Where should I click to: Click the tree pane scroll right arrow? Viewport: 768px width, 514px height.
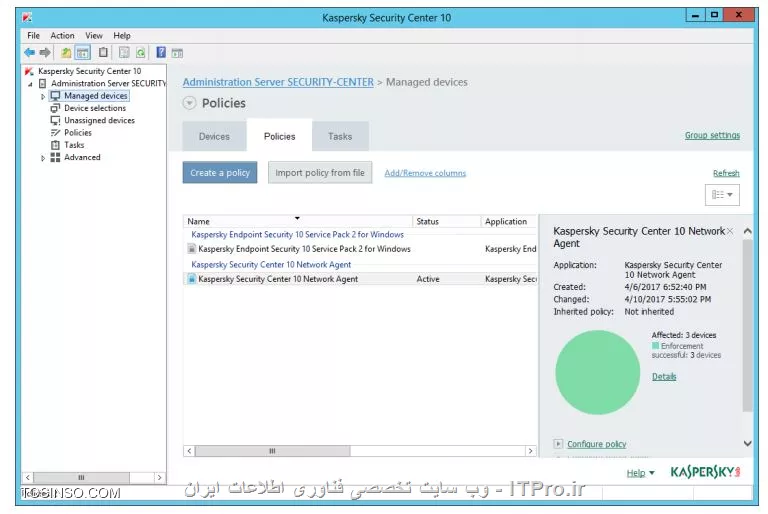tap(159, 477)
